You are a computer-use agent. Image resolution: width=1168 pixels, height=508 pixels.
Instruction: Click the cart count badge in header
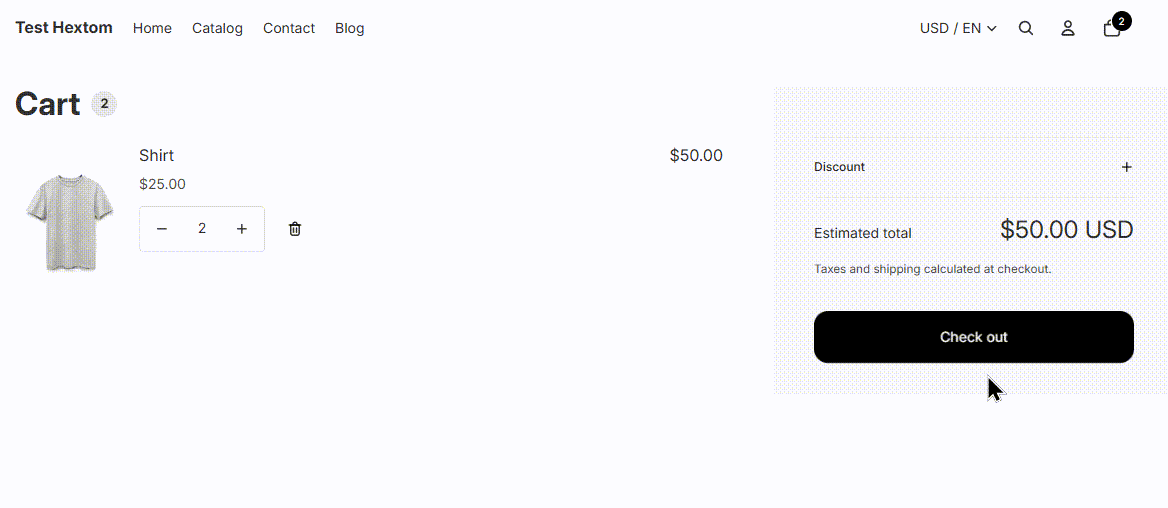tap(1121, 21)
